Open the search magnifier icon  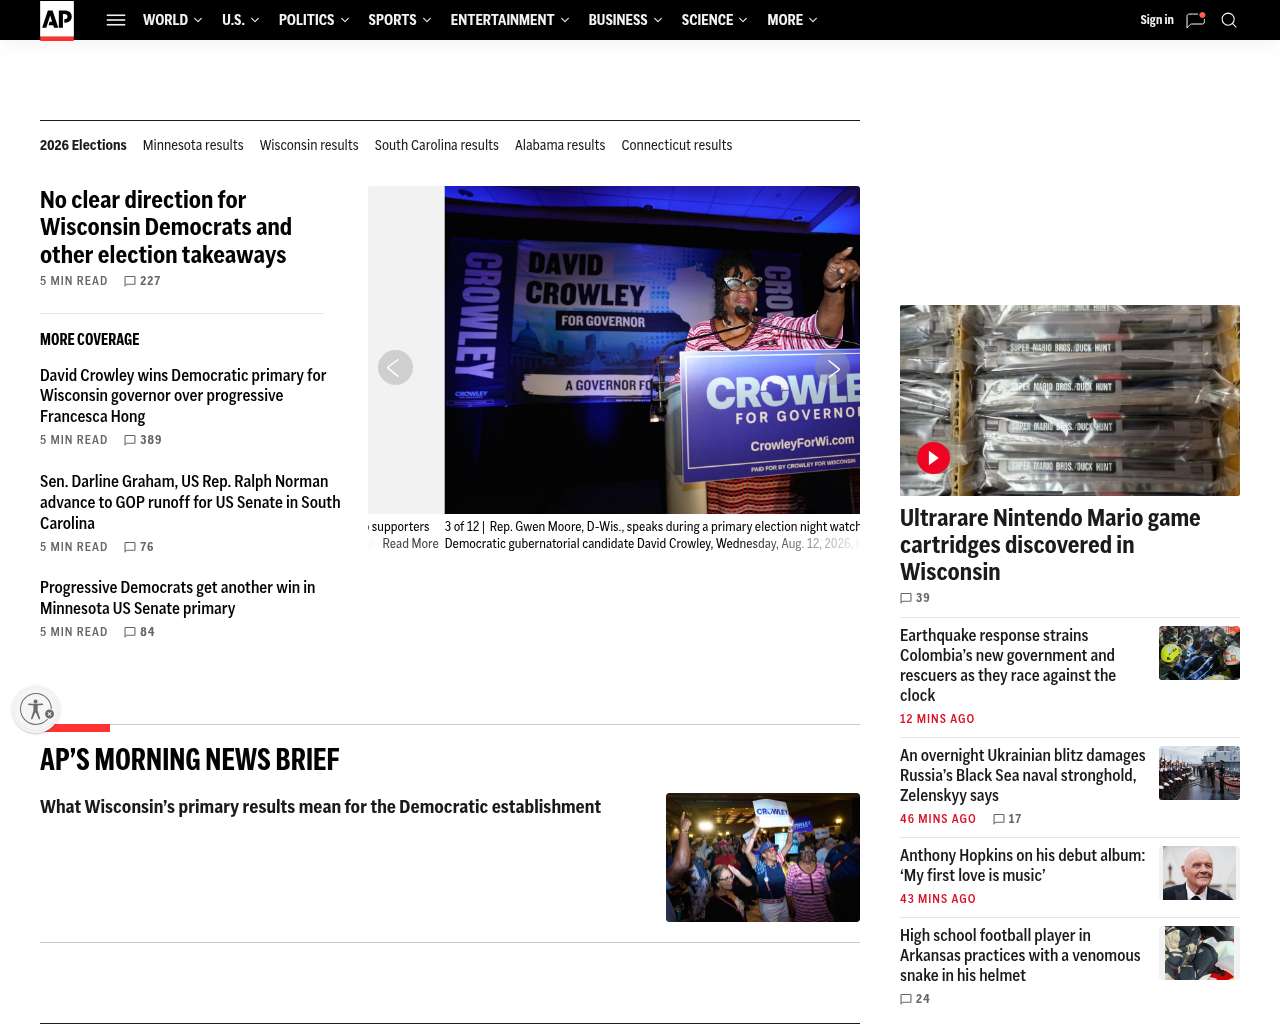tap(1229, 20)
